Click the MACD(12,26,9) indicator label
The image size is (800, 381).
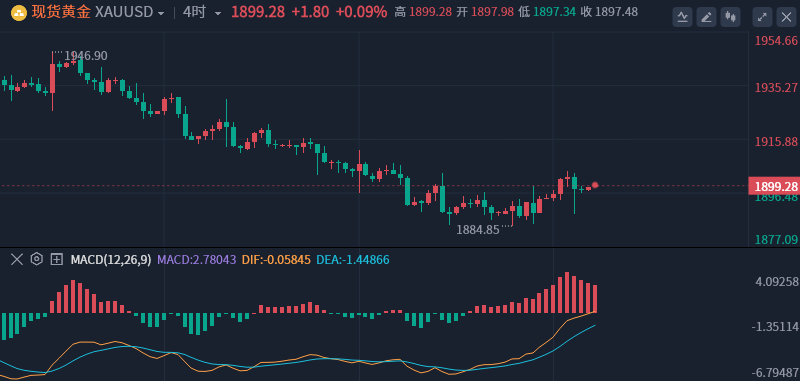(111, 260)
